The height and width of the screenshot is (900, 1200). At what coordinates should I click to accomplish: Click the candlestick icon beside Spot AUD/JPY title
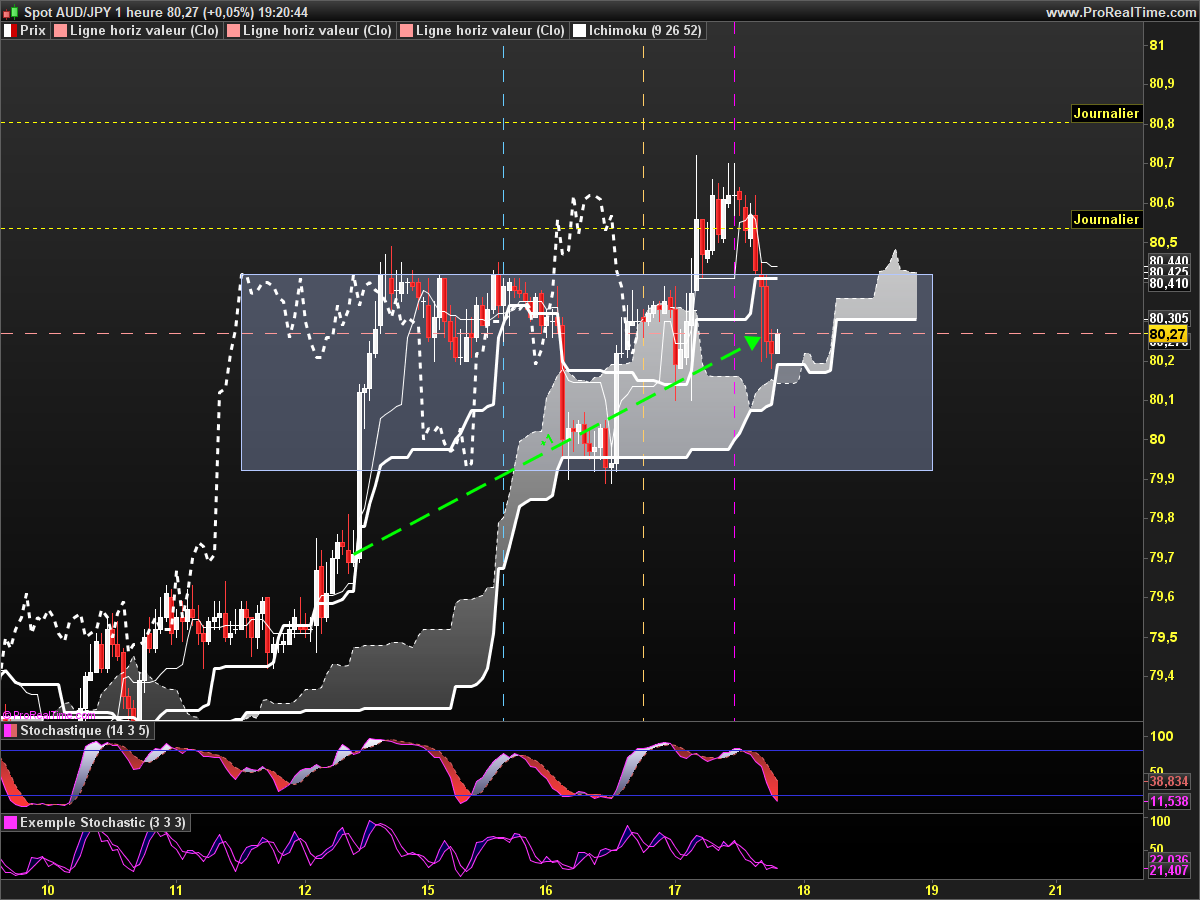click(x=10, y=12)
